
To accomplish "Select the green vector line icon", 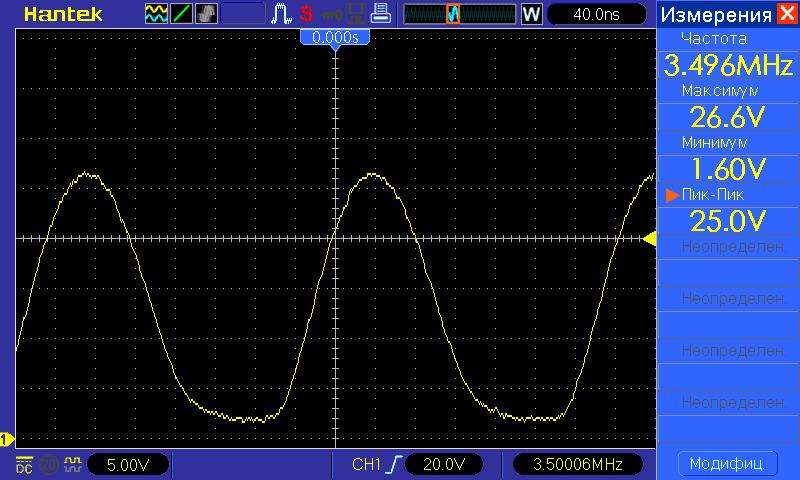I will point(182,14).
